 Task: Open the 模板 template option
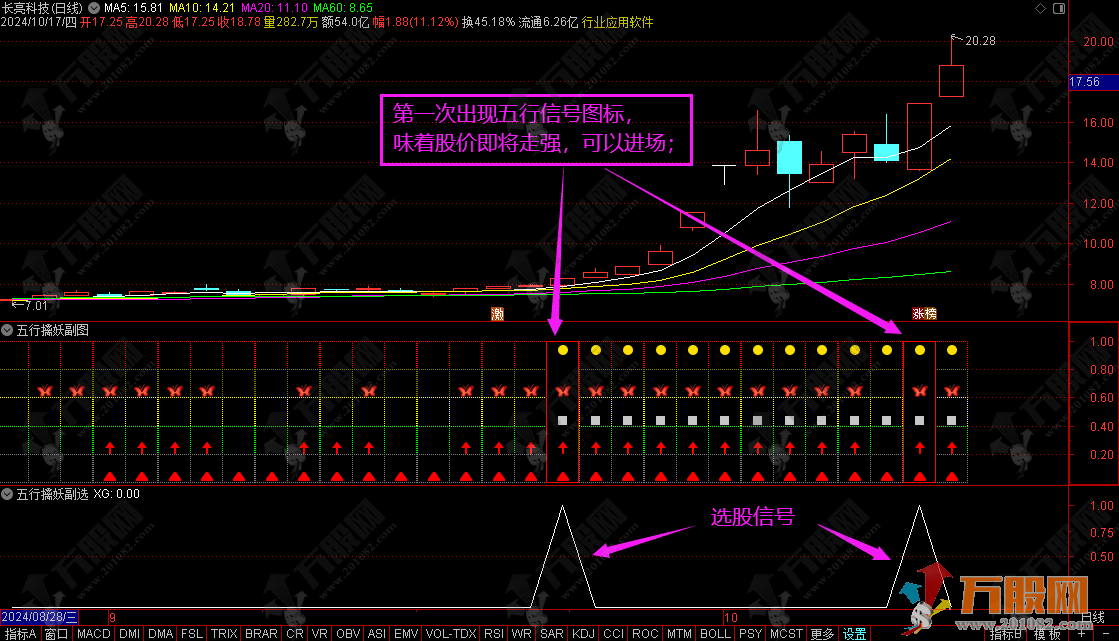click(x=1047, y=634)
